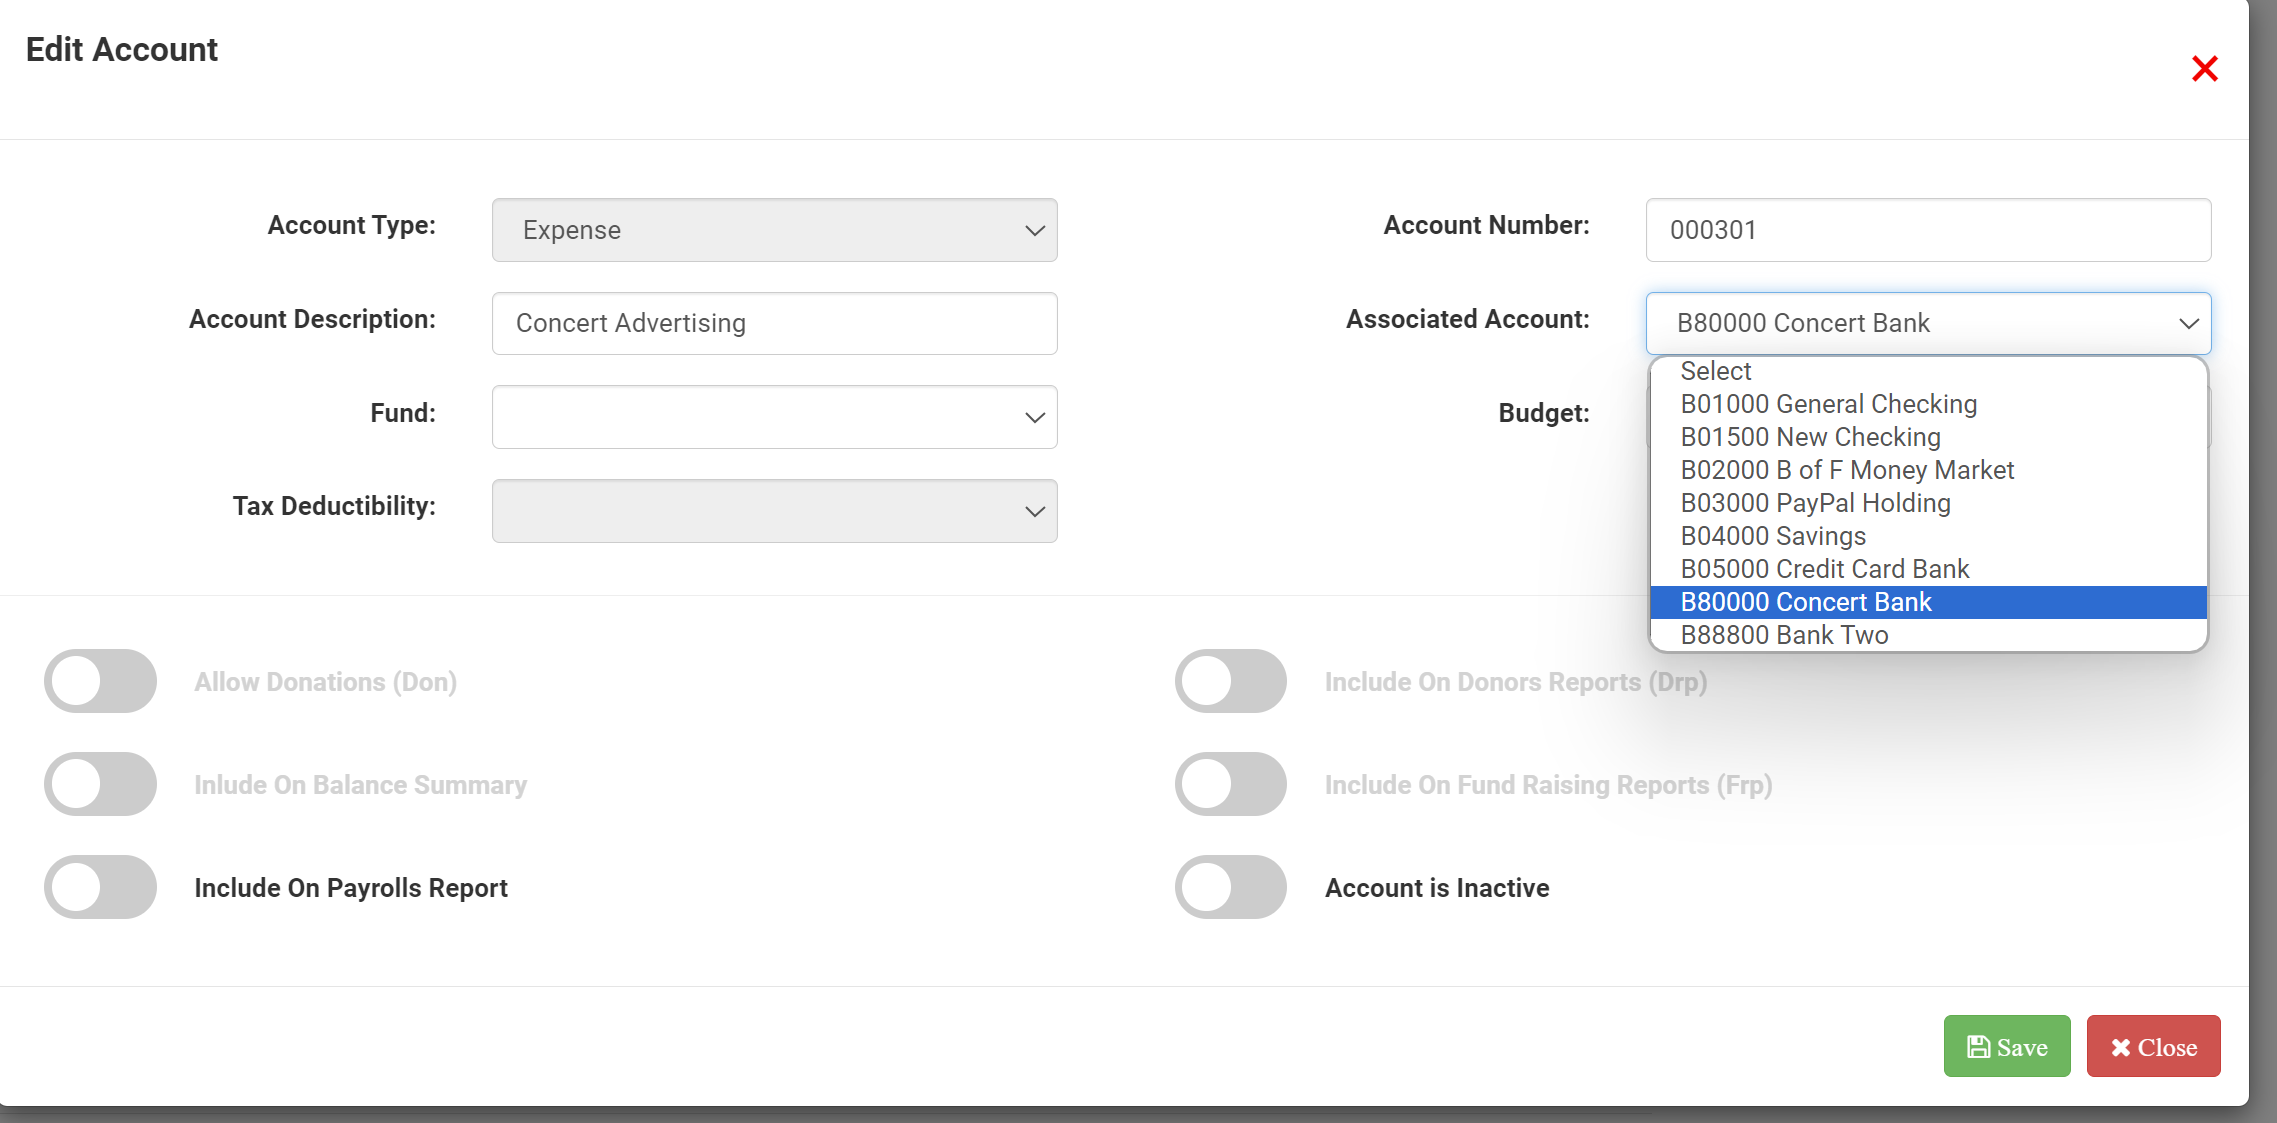Image resolution: width=2277 pixels, height=1123 pixels.
Task: Click the red X icon at top right
Action: pyautogui.click(x=2204, y=69)
